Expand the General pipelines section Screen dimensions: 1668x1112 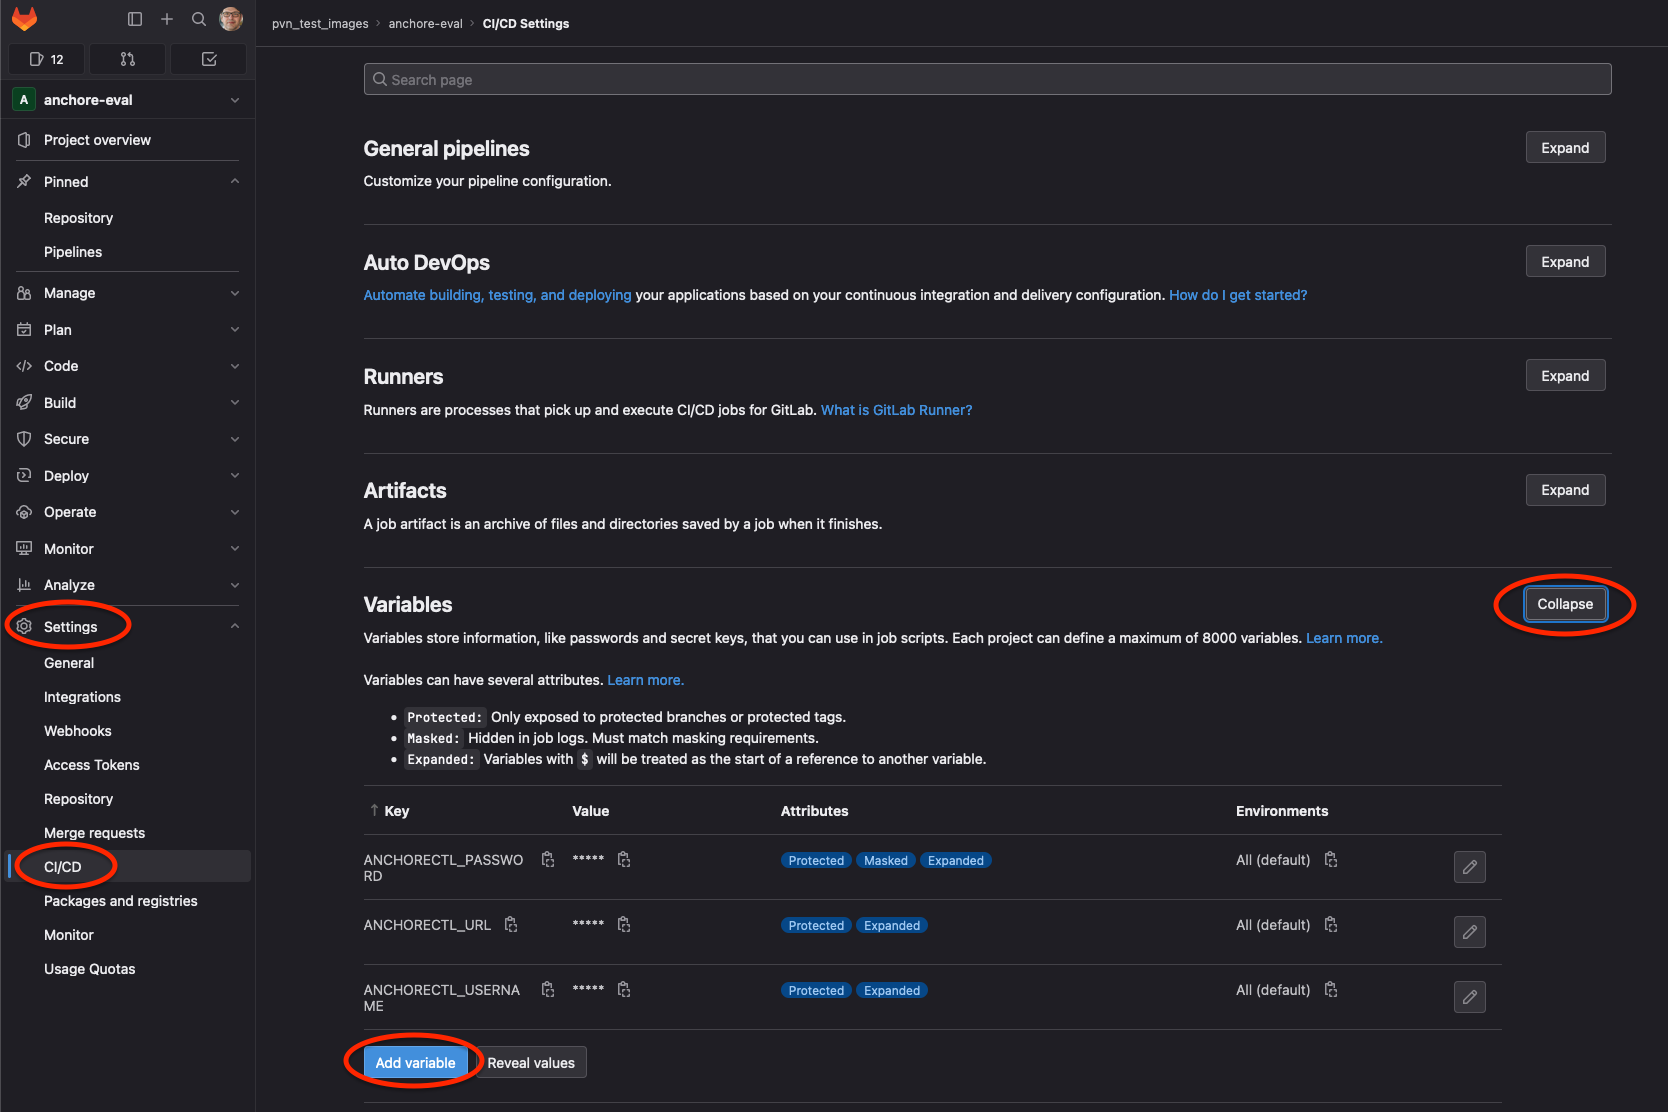1564,148
